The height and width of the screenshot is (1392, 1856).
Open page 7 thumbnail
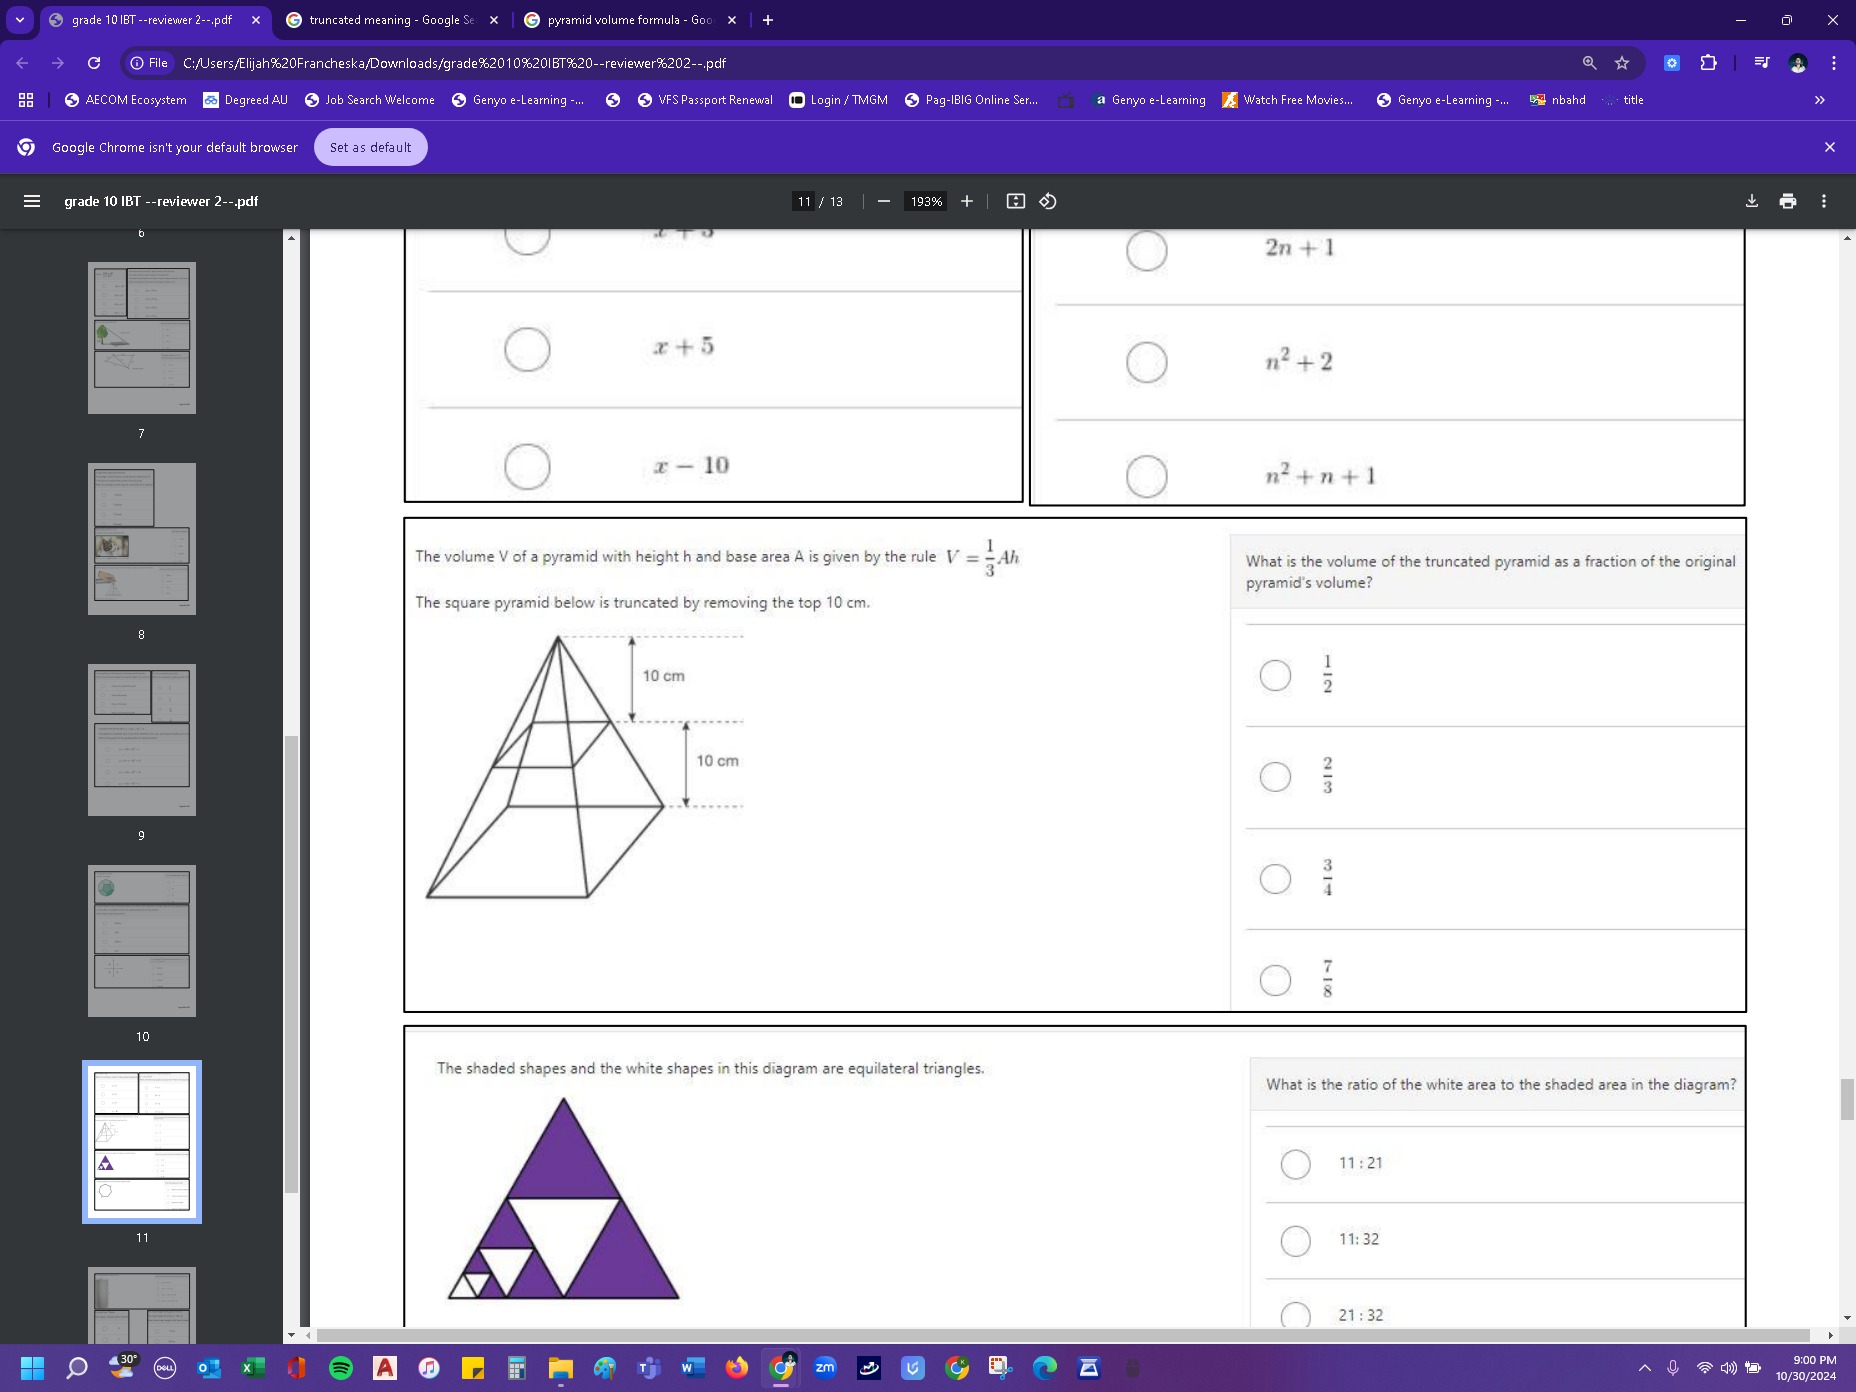pyautogui.click(x=142, y=338)
